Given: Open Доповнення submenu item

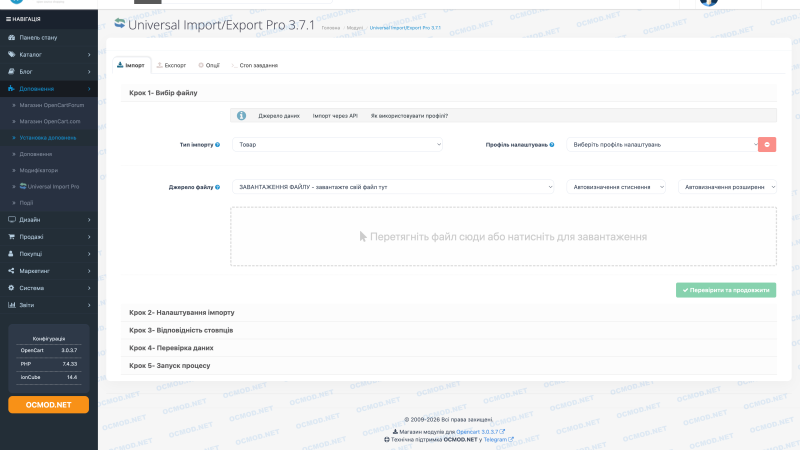Looking at the screenshot, I should click(36, 154).
